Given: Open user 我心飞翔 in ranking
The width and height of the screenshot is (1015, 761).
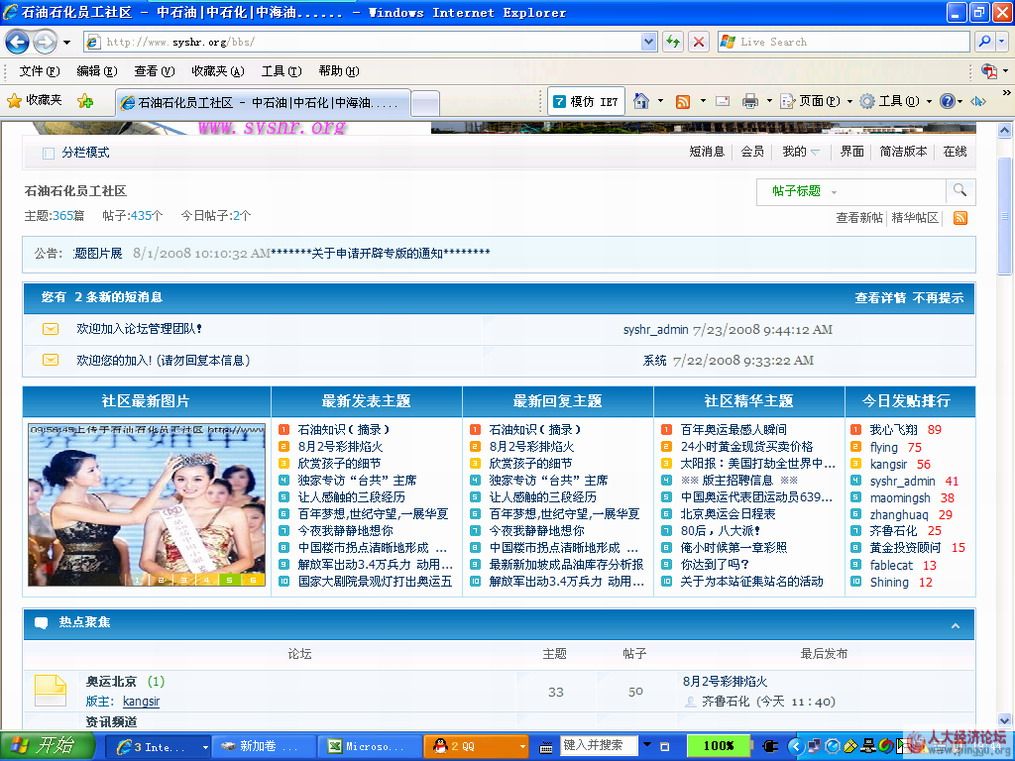Looking at the screenshot, I should point(893,430).
